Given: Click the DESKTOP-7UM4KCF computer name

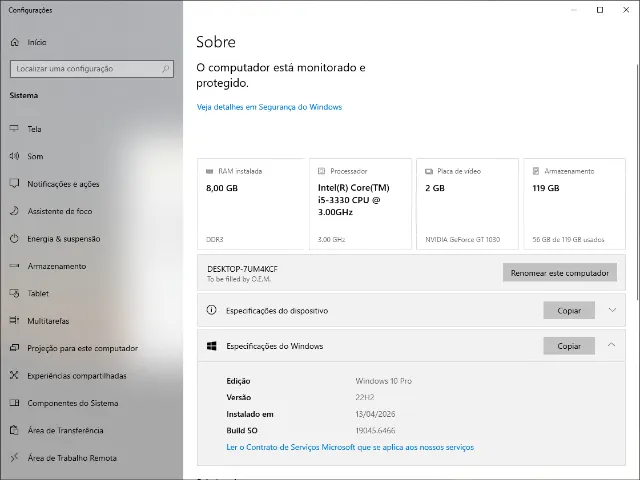Looking at the screenshot, I should [242, 269].
